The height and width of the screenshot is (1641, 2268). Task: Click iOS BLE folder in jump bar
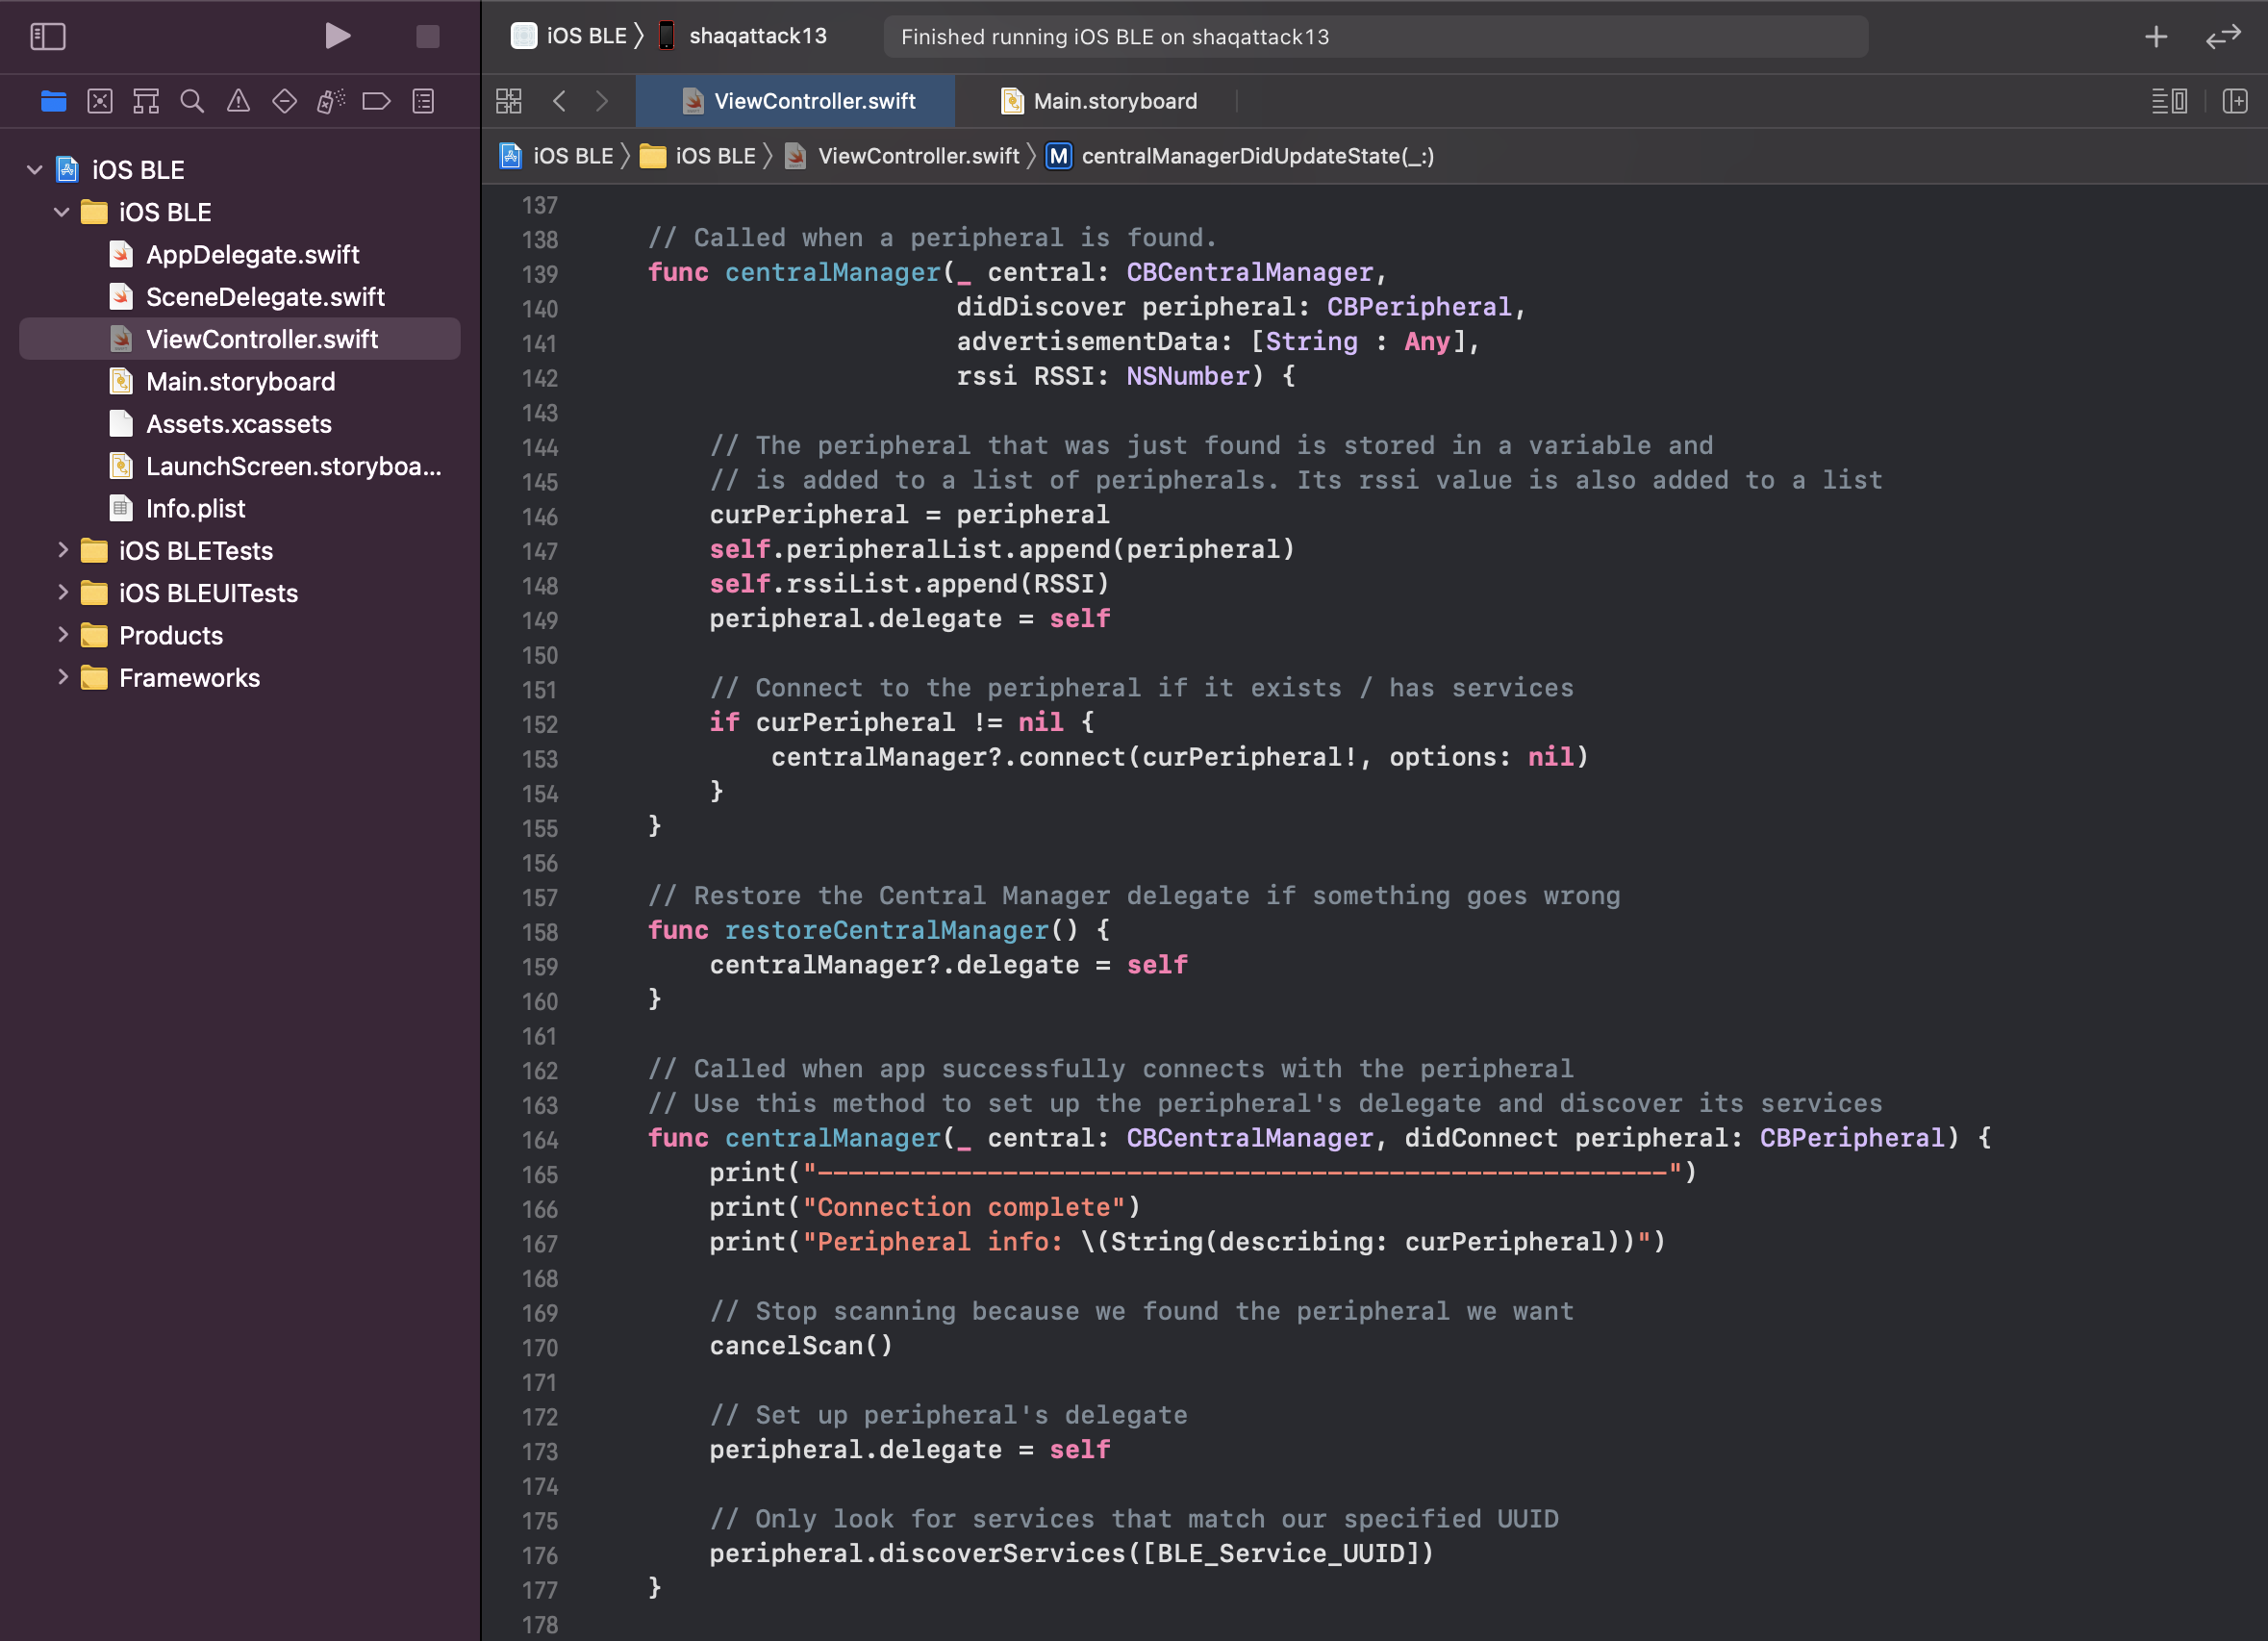coord(698,156)
